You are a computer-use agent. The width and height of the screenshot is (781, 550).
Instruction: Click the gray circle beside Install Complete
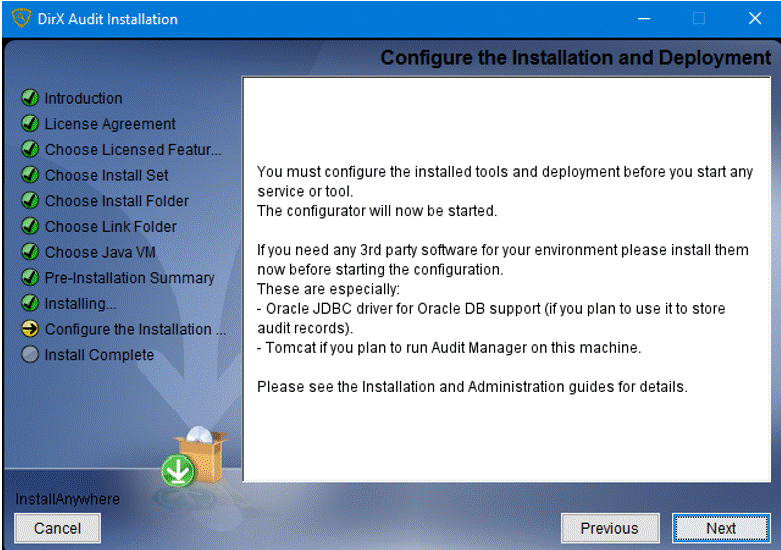[x=30, y=355]
